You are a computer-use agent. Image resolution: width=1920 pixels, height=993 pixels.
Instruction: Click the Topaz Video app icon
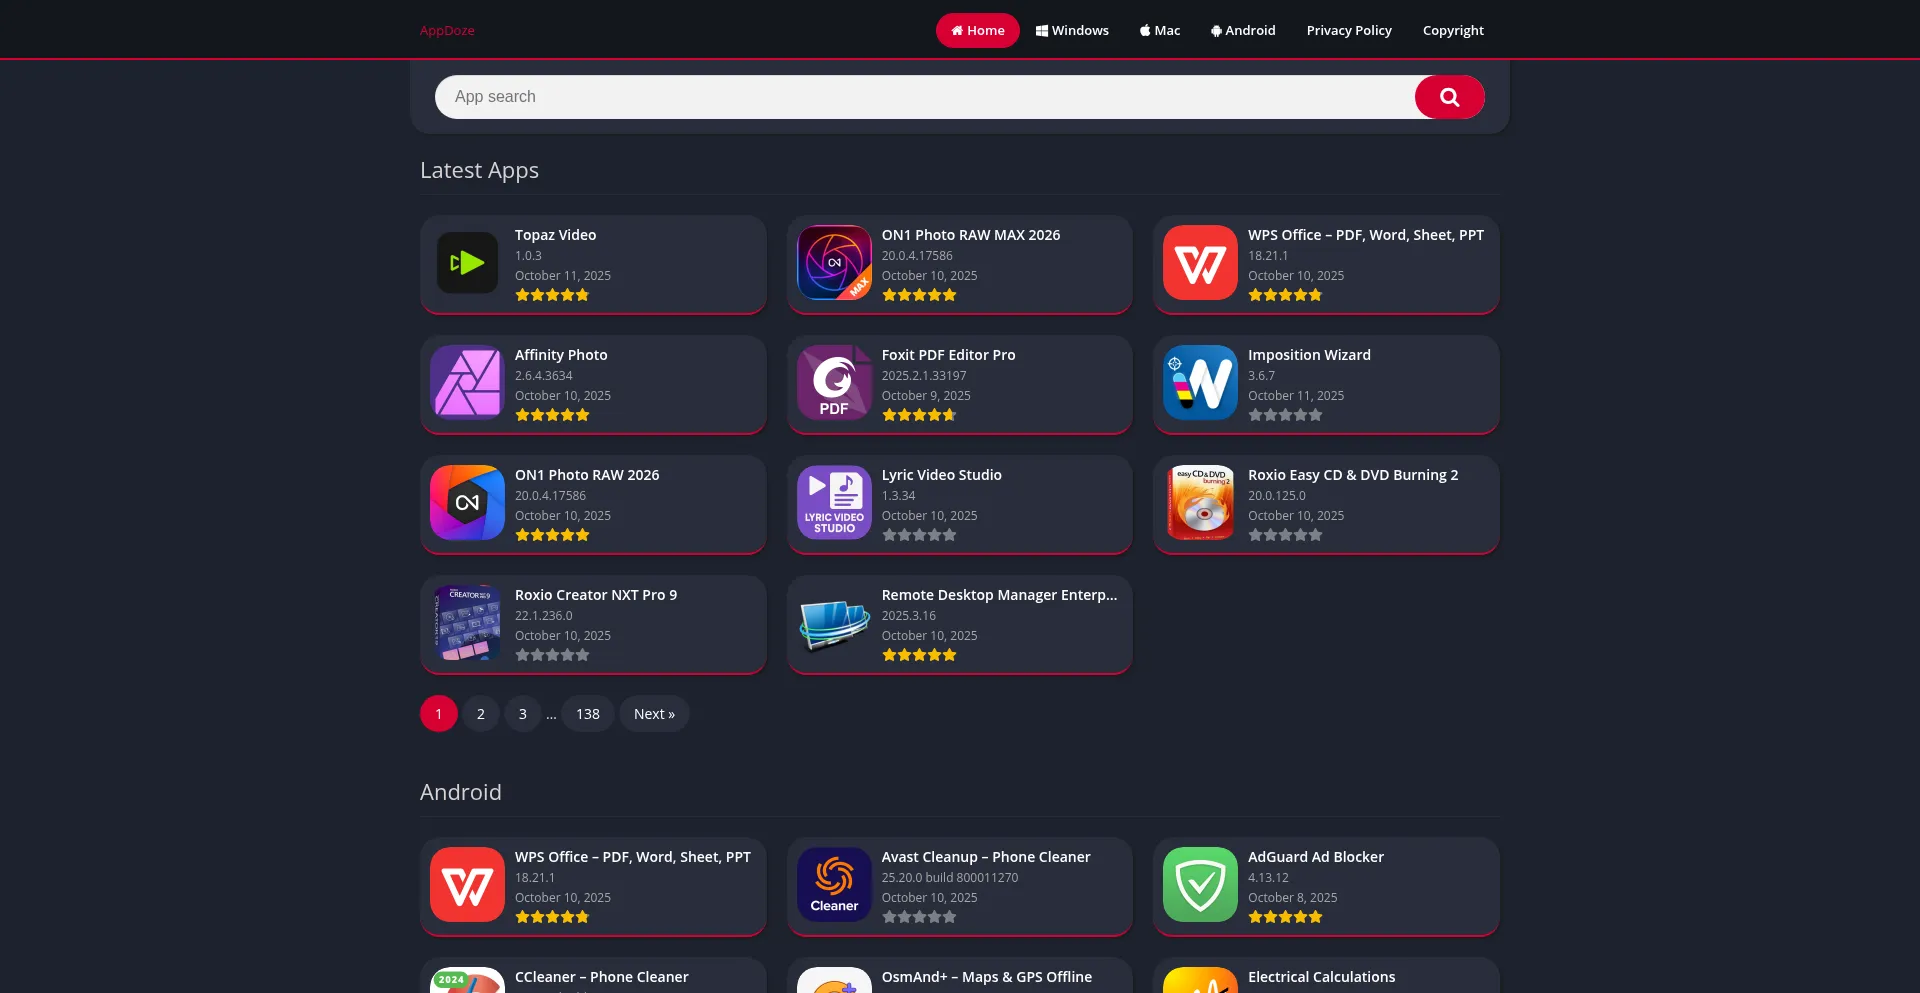click(x=467, y=263)
